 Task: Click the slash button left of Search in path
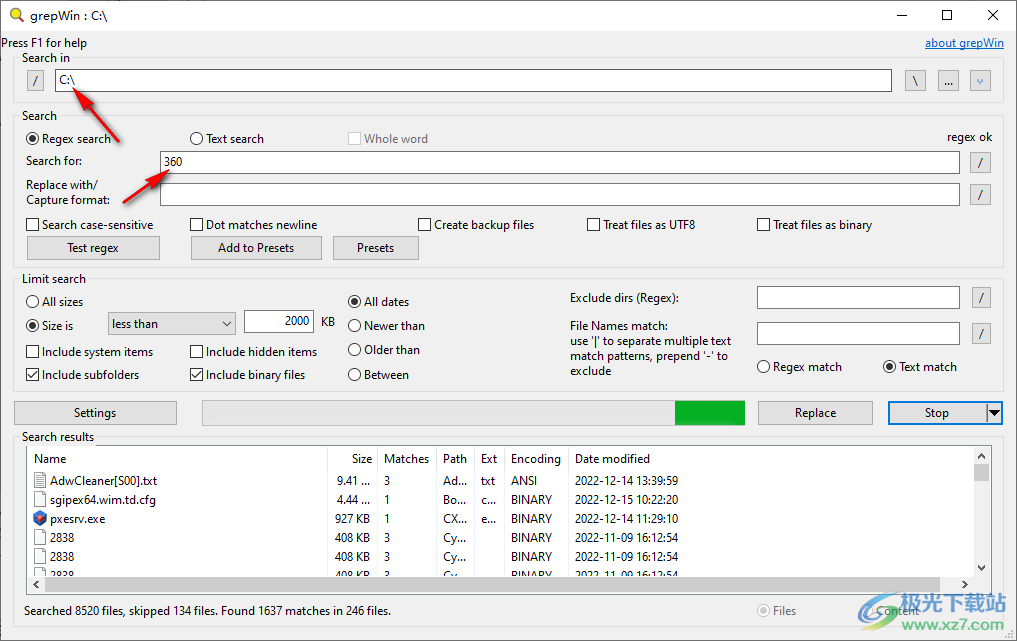coord(36,81)
